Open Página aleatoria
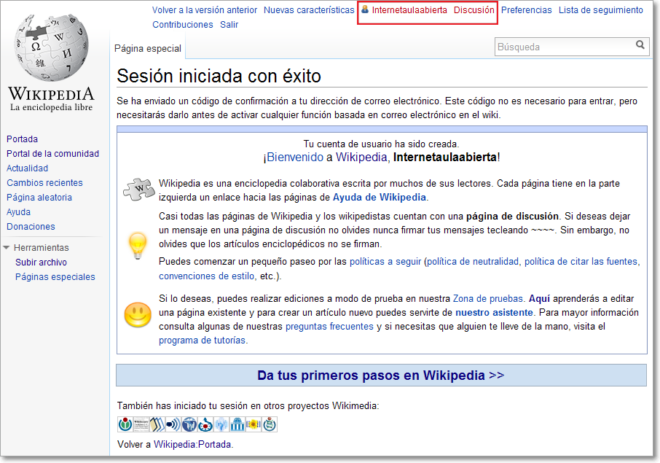 pos(39,197)
